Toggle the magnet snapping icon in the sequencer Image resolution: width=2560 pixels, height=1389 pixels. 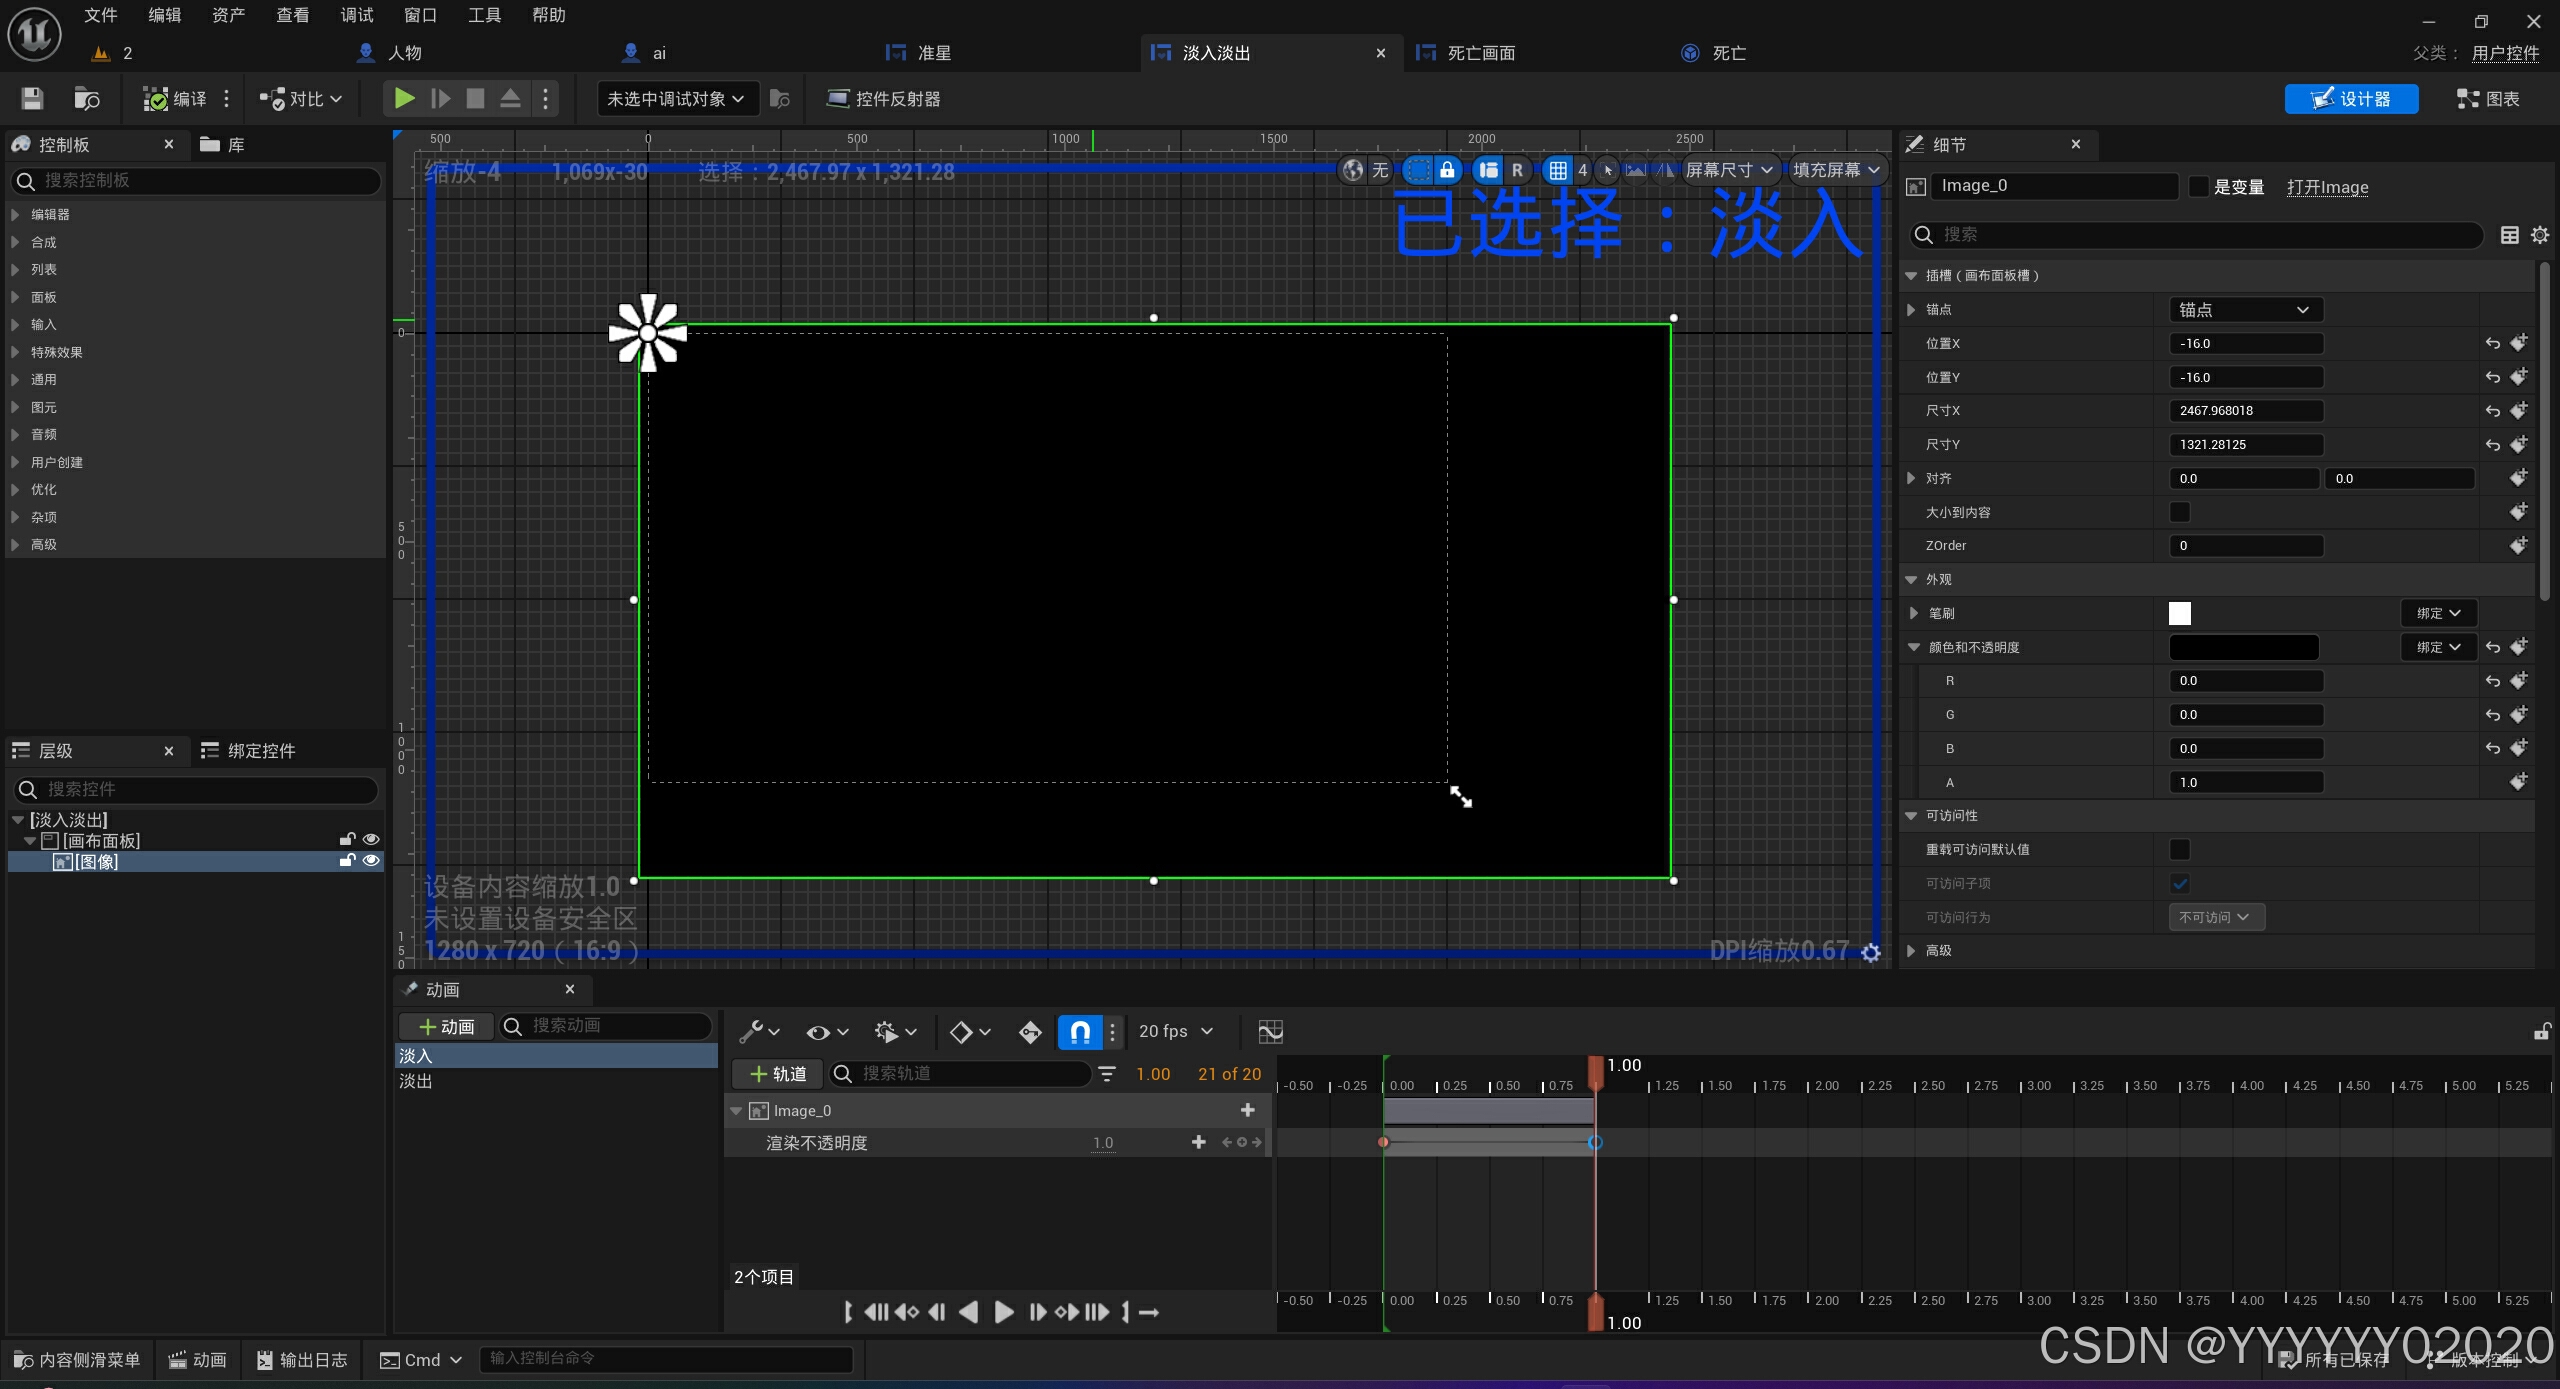[1080, 1031]
